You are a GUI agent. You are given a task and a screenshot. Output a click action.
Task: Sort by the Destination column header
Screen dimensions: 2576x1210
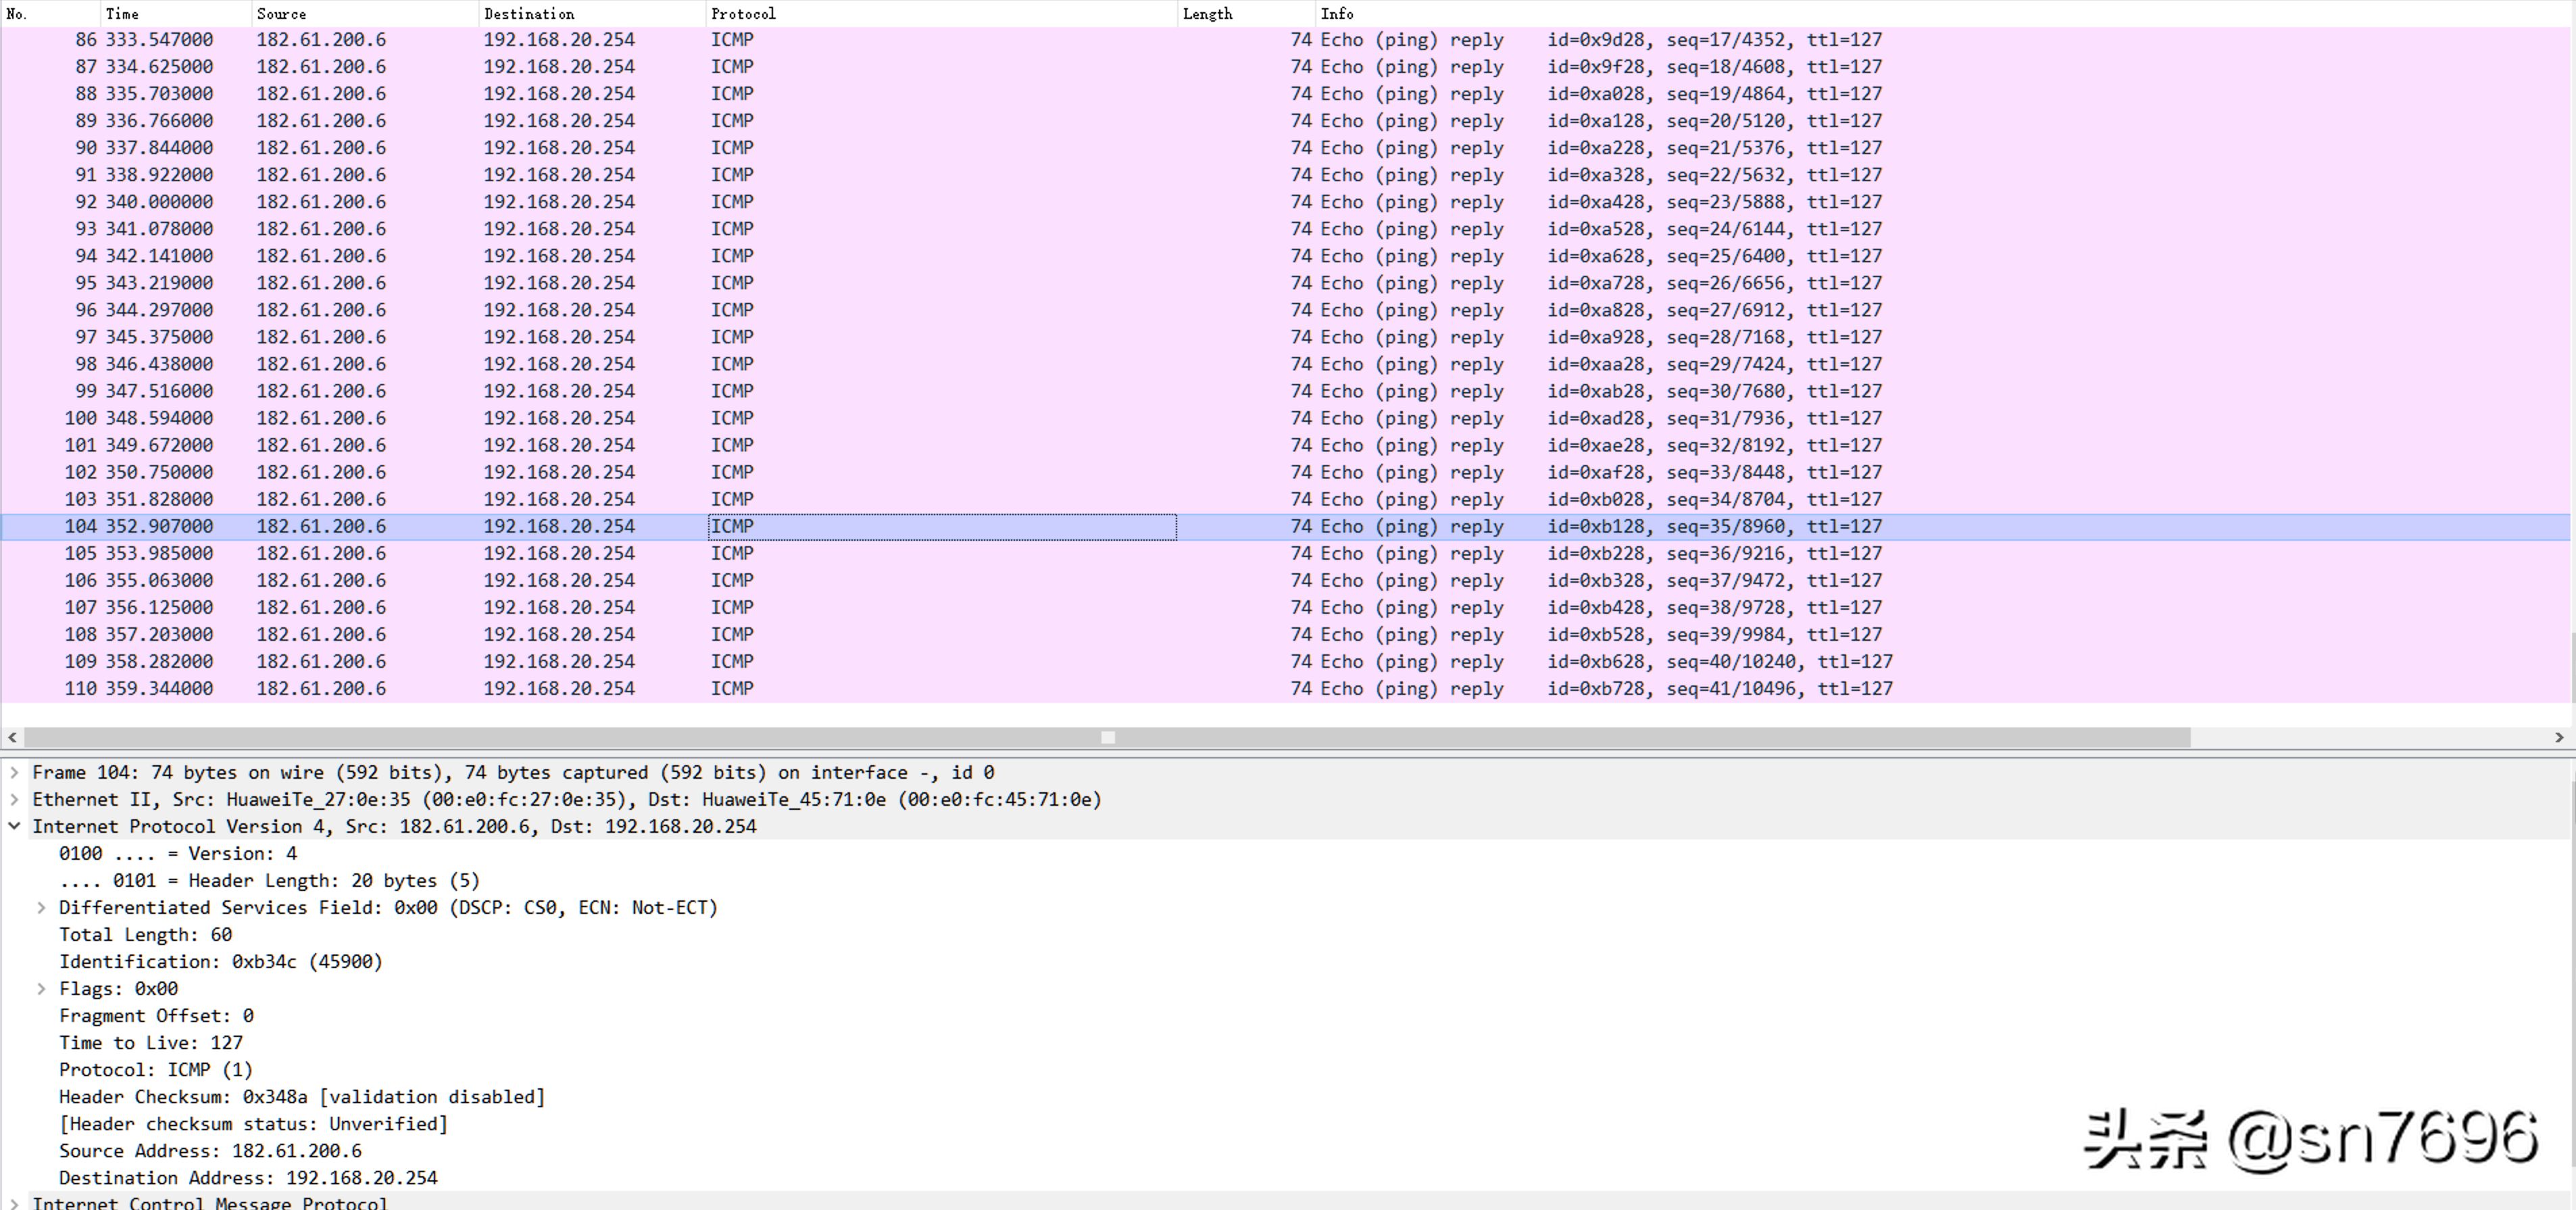click(592, 13)
